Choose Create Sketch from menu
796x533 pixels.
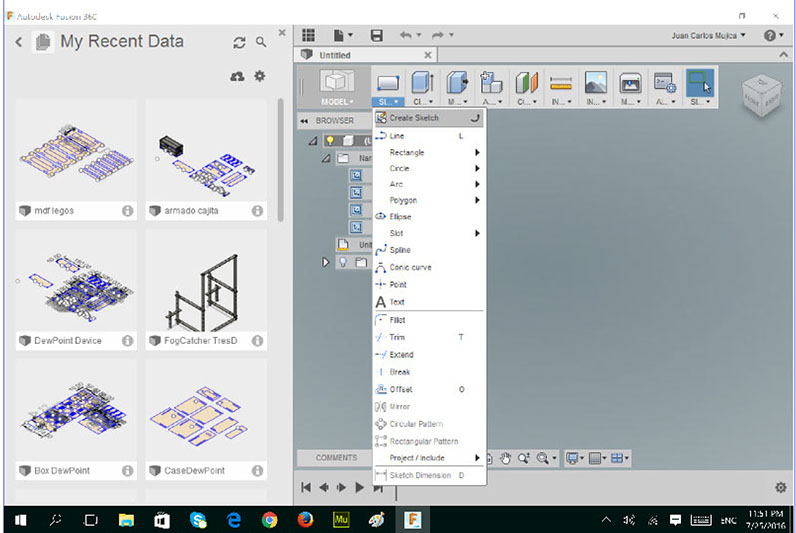(429, 118)
